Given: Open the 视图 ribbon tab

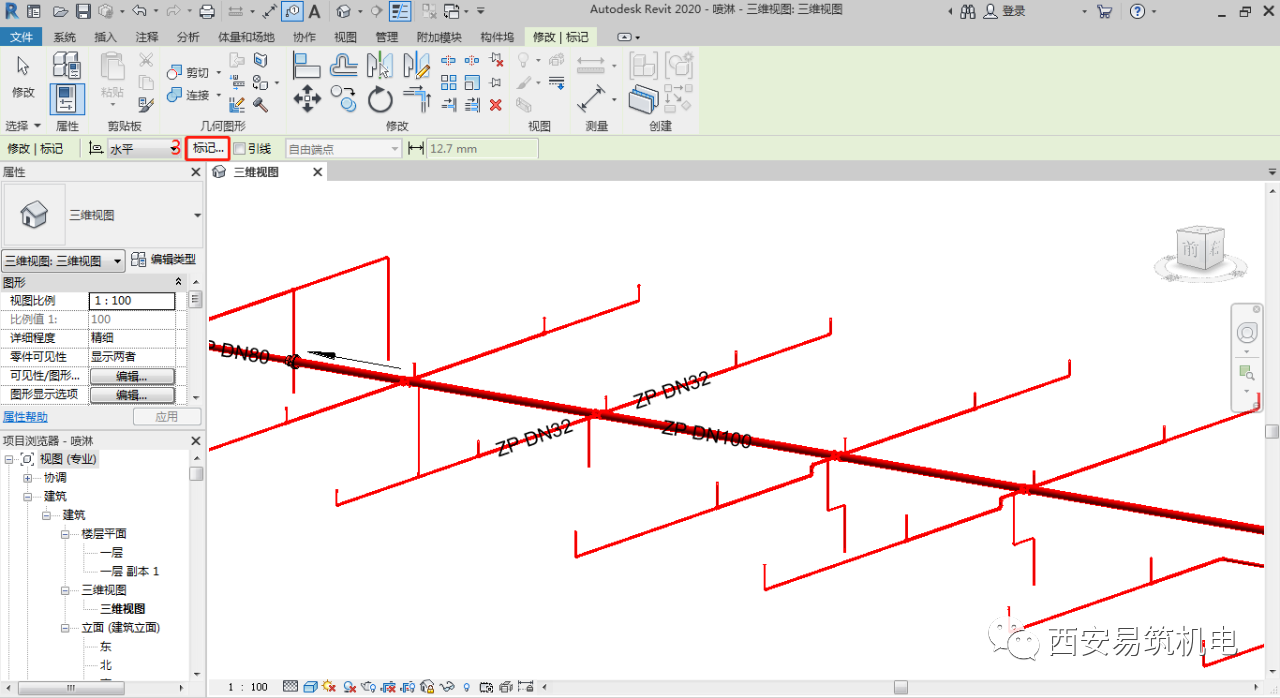Looking at the screenshot, I should (x=345, y=37).
